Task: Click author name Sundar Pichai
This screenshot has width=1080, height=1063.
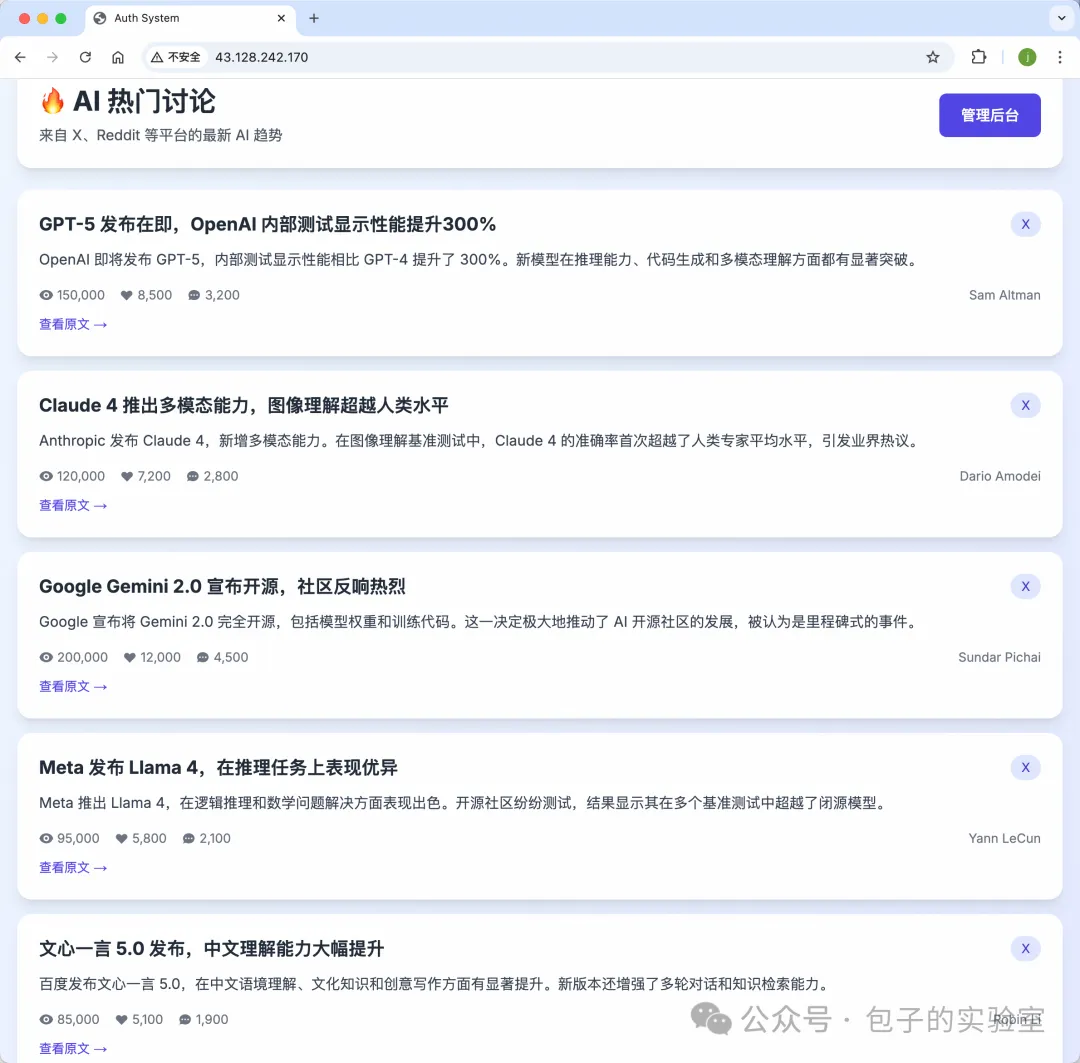Action: coord(999,658)
